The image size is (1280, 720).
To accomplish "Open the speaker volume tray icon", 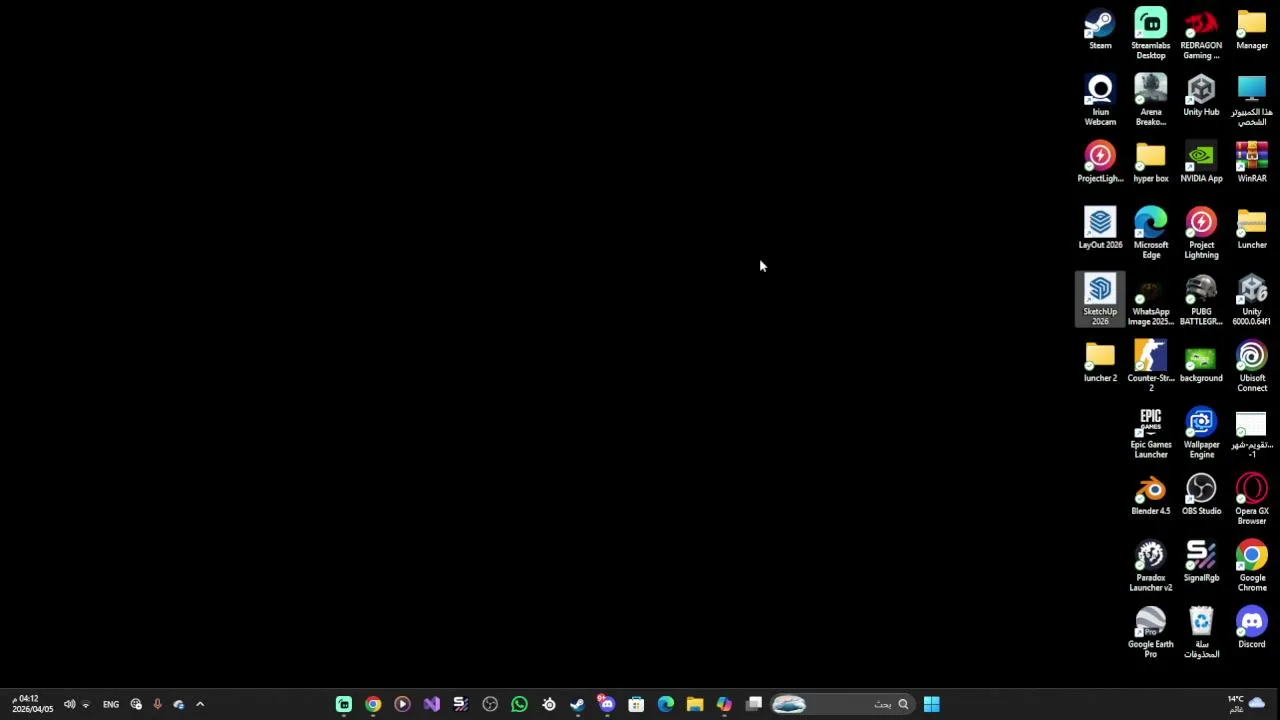I will [x=69, y=704].
